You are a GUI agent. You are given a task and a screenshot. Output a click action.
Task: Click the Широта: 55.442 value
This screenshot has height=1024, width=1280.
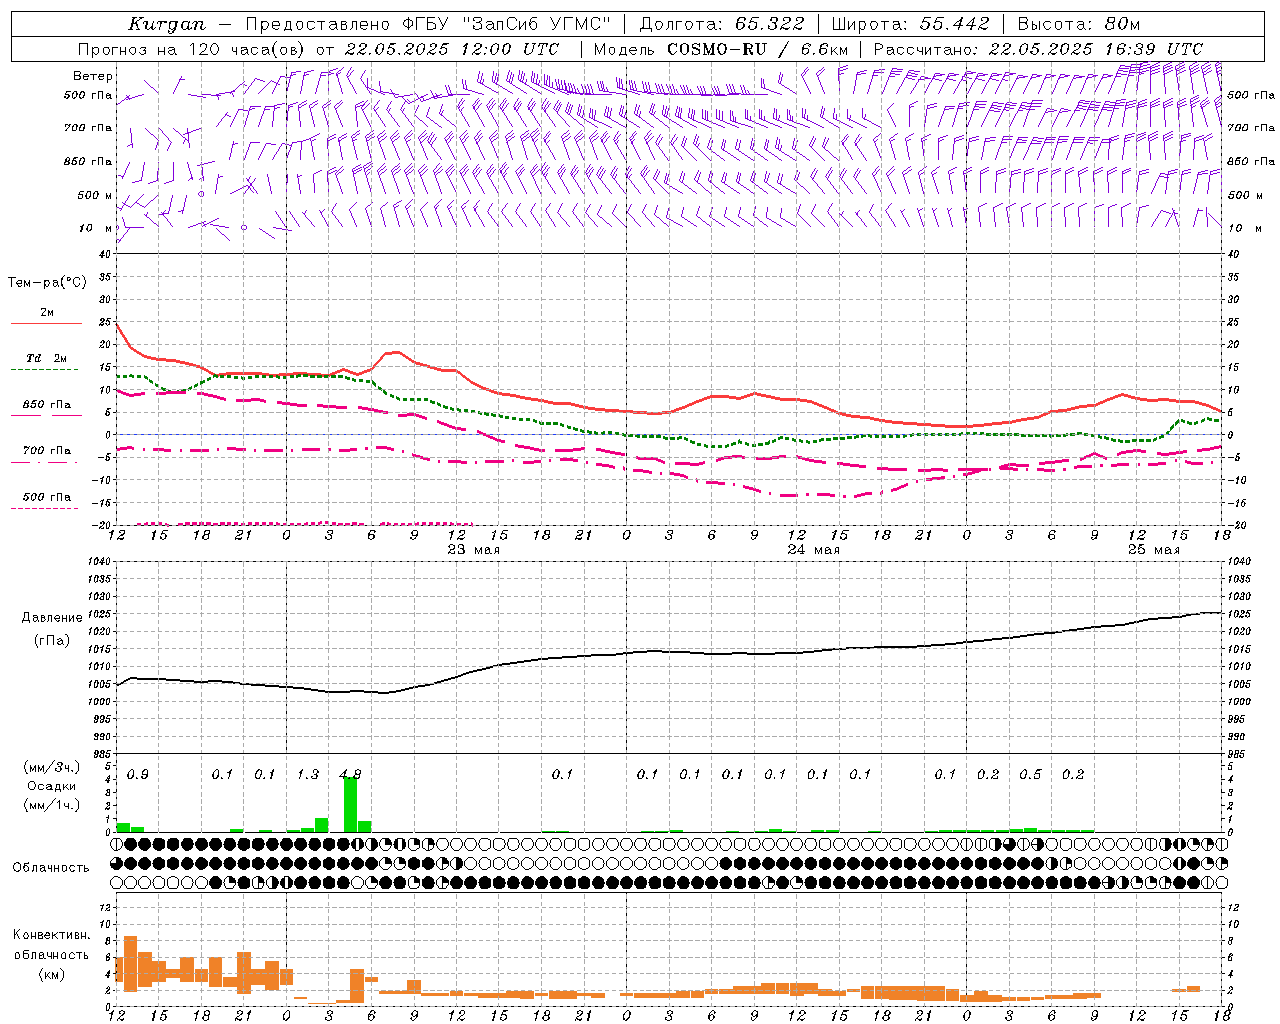pos(910,24)
